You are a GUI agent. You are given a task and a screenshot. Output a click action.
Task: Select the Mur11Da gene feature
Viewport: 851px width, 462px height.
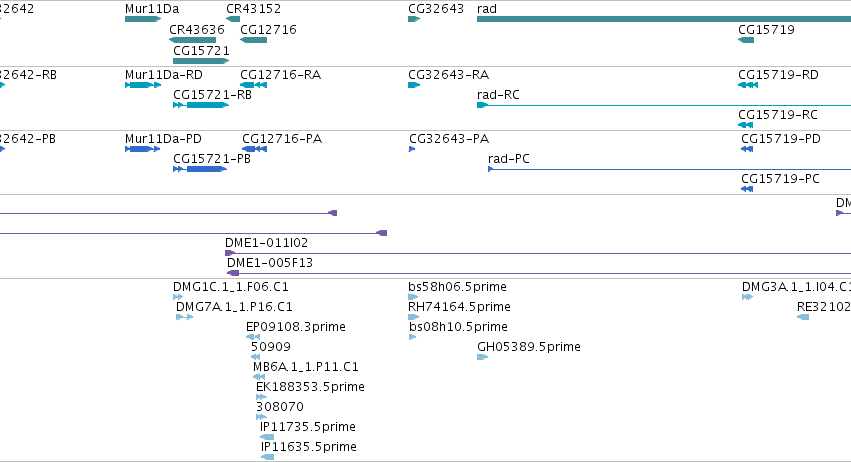[143, 19]
